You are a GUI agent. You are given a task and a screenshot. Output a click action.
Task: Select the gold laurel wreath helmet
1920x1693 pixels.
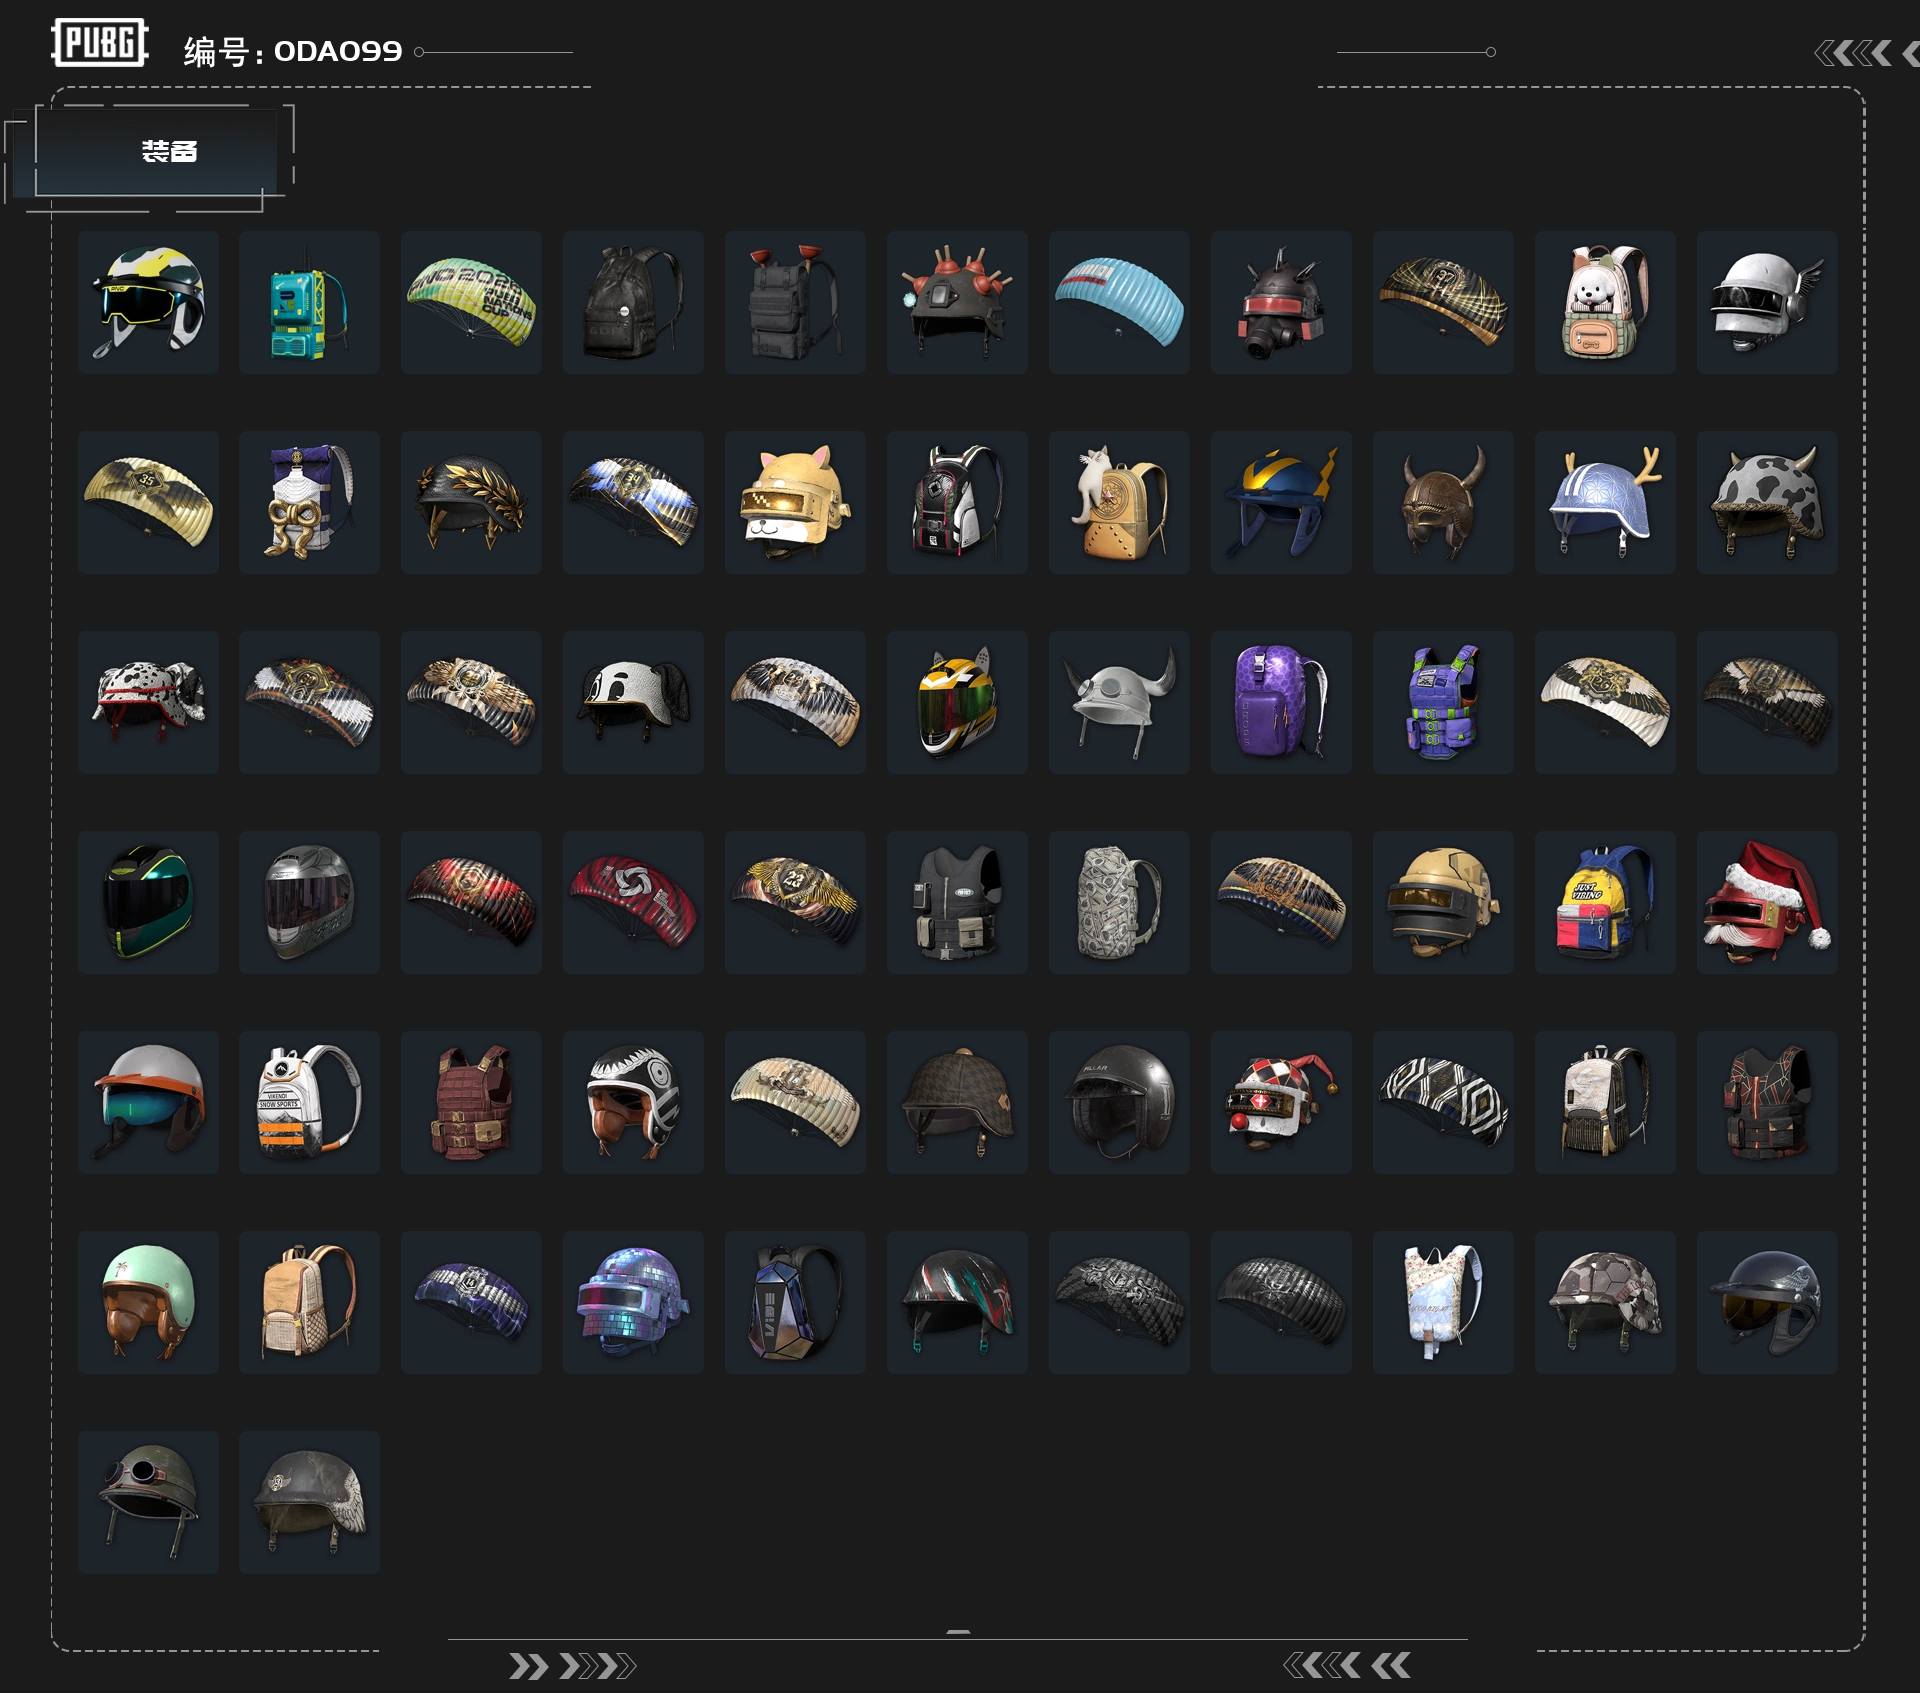click(471, 503)
